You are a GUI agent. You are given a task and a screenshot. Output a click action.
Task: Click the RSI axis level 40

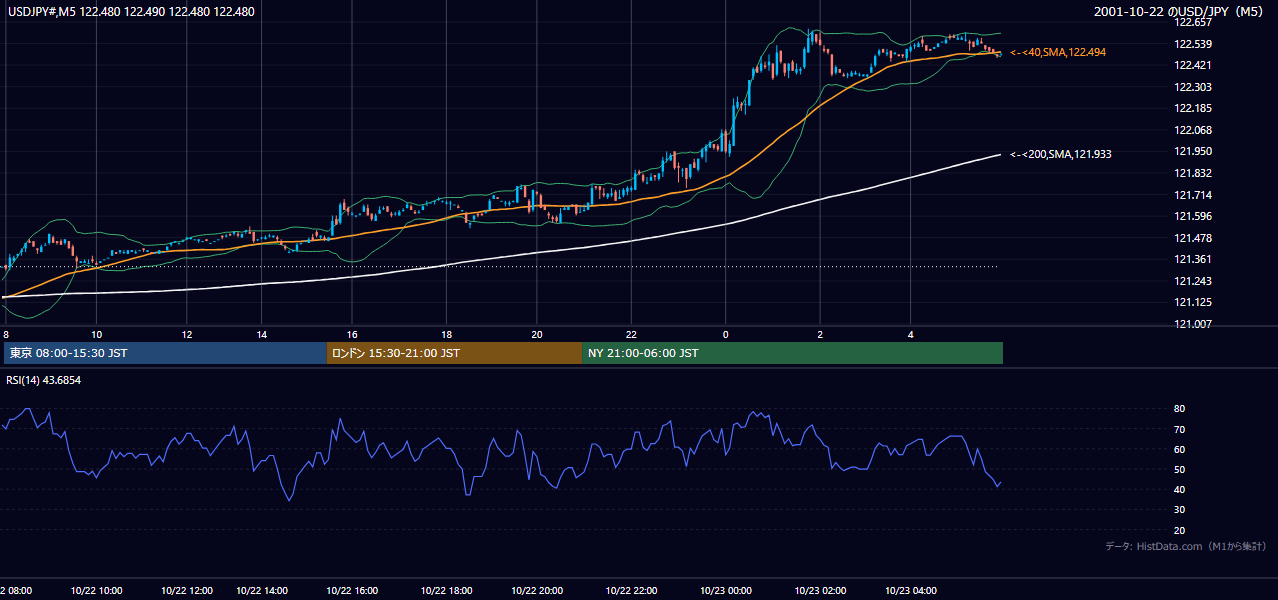click(x=1179, y=490)
